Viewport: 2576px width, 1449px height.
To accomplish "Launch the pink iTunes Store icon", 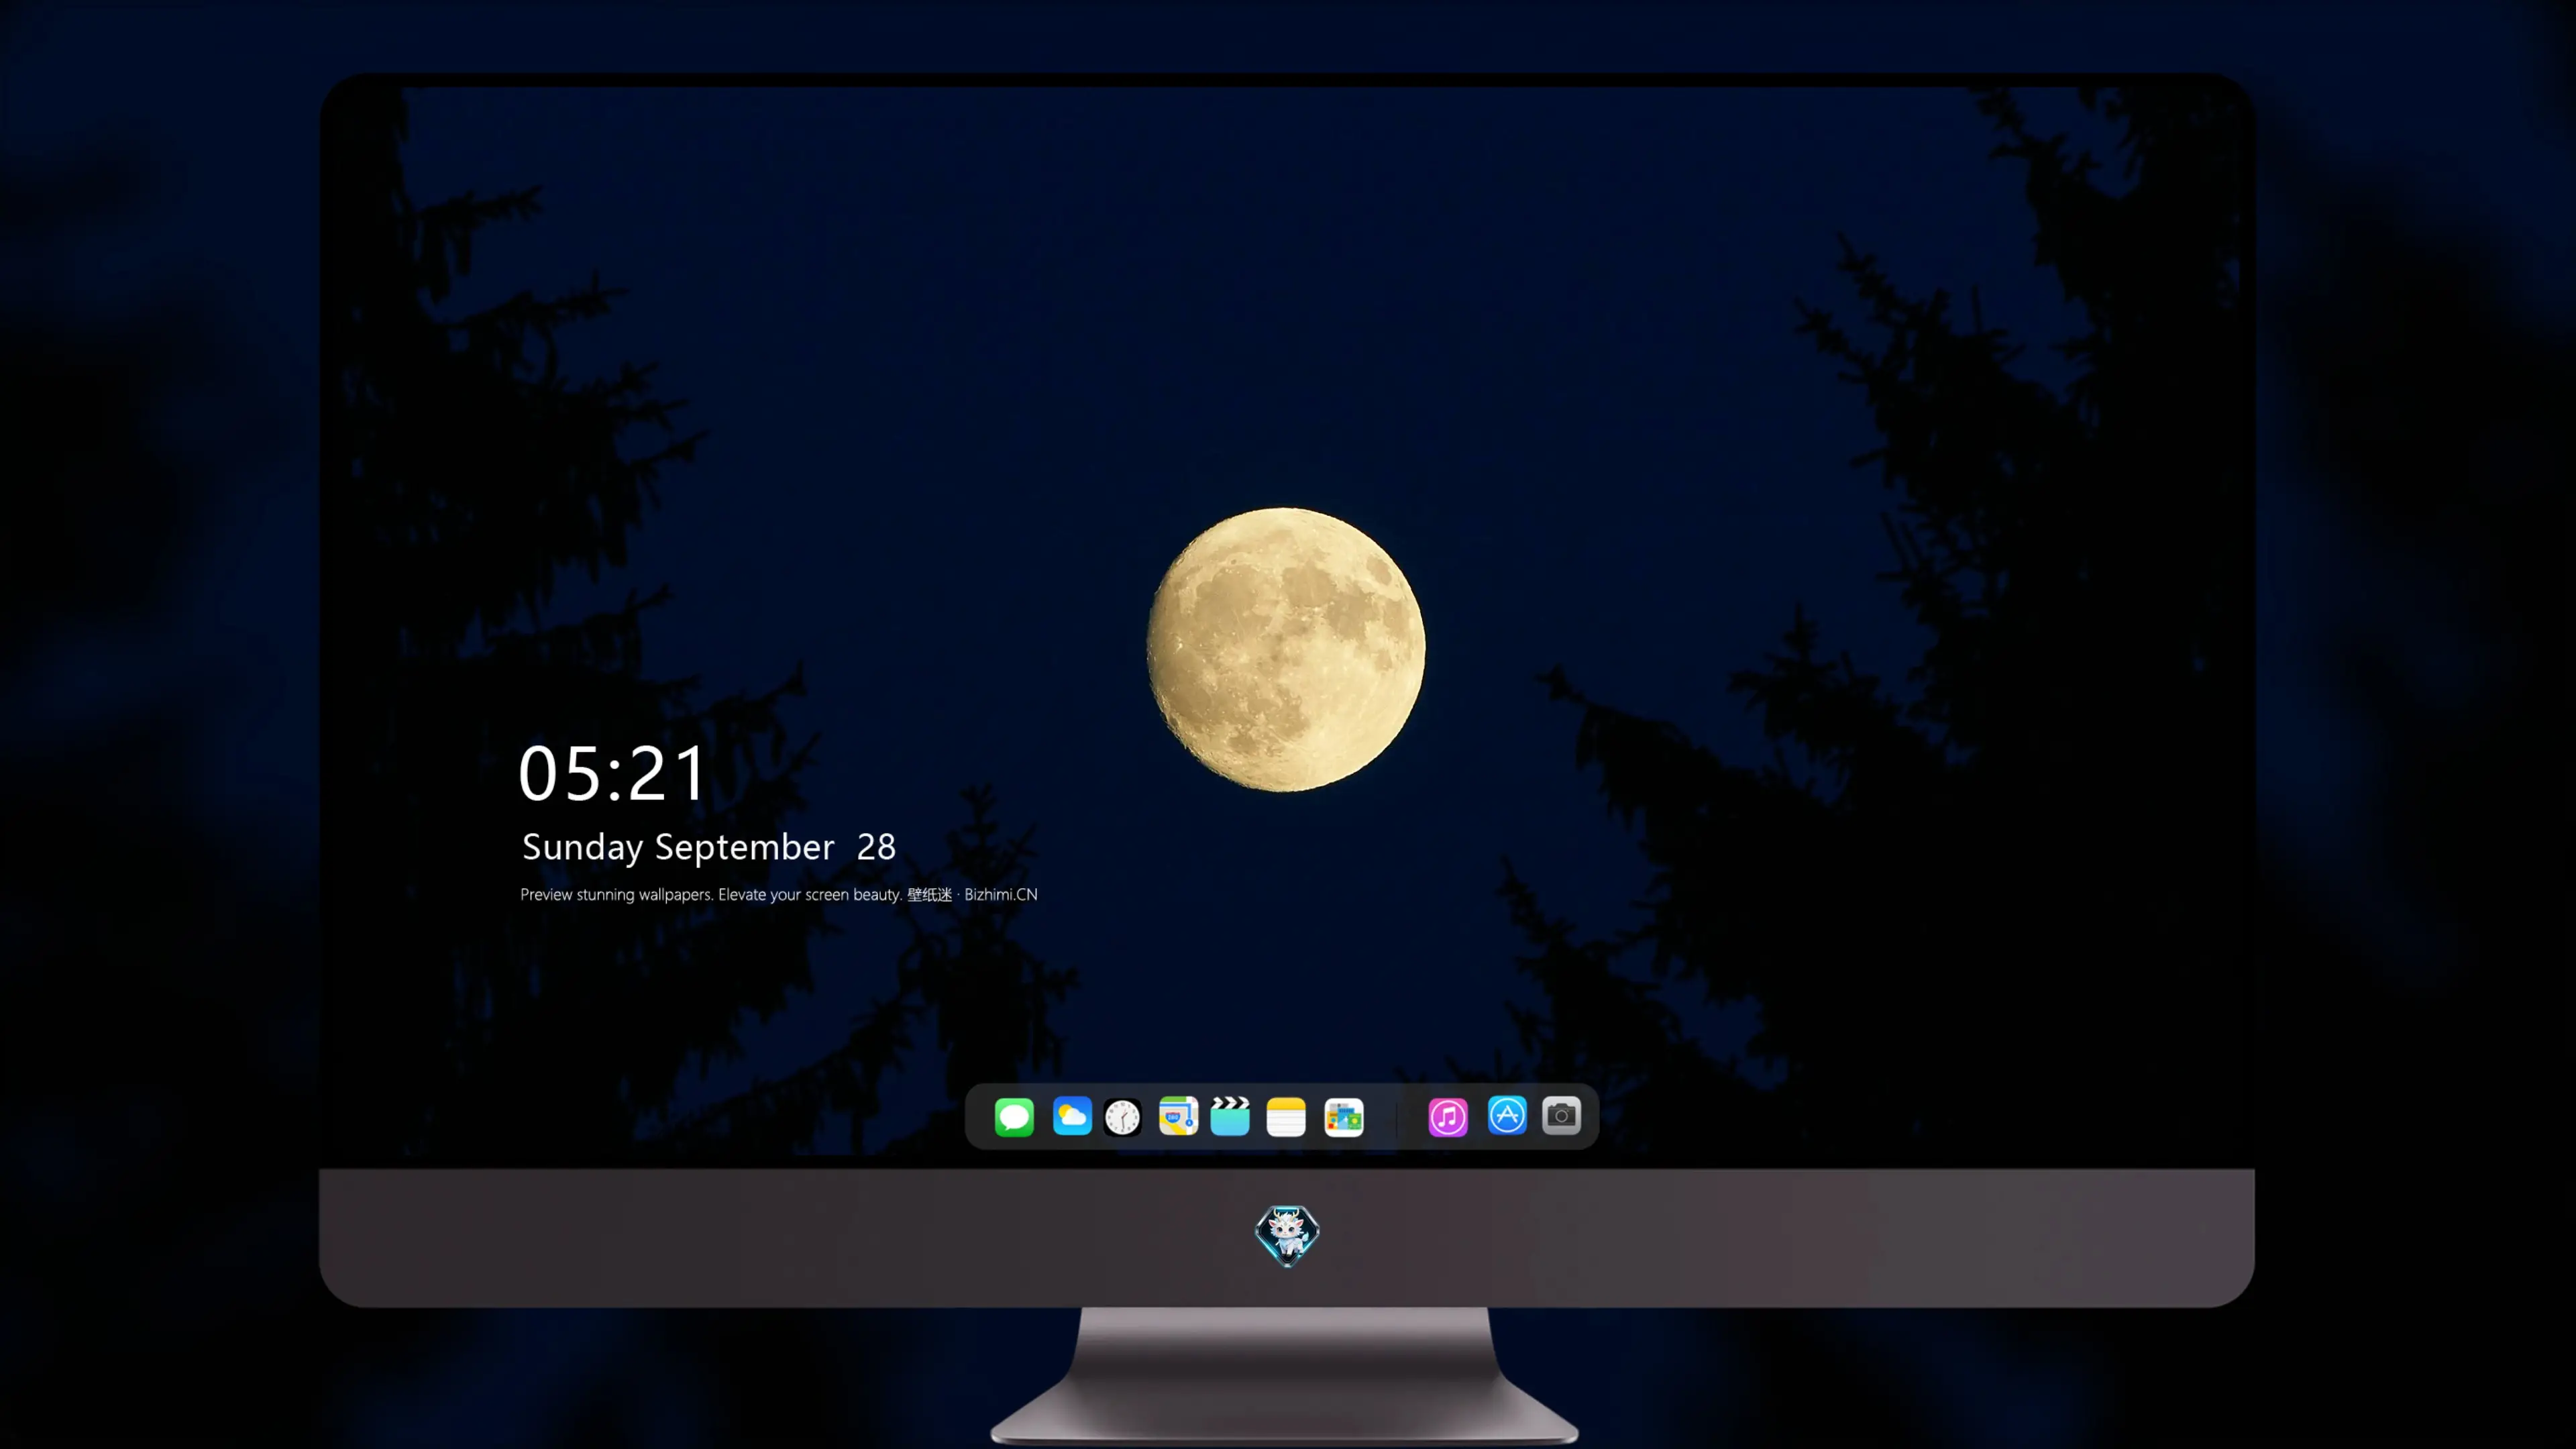I will (x=1448, y=1116).
